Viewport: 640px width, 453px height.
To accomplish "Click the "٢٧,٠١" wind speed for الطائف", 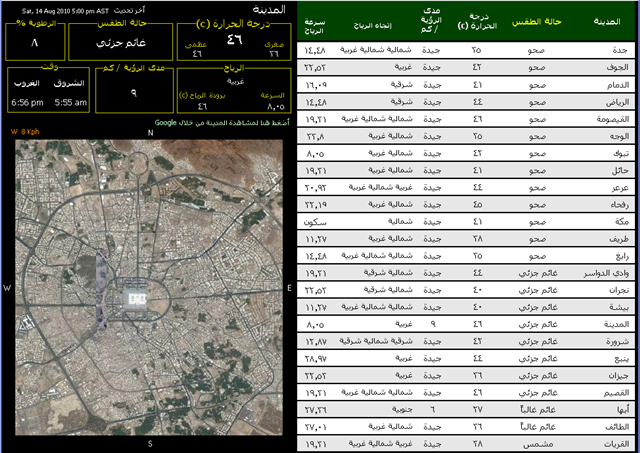I will [x=316, y=428].
